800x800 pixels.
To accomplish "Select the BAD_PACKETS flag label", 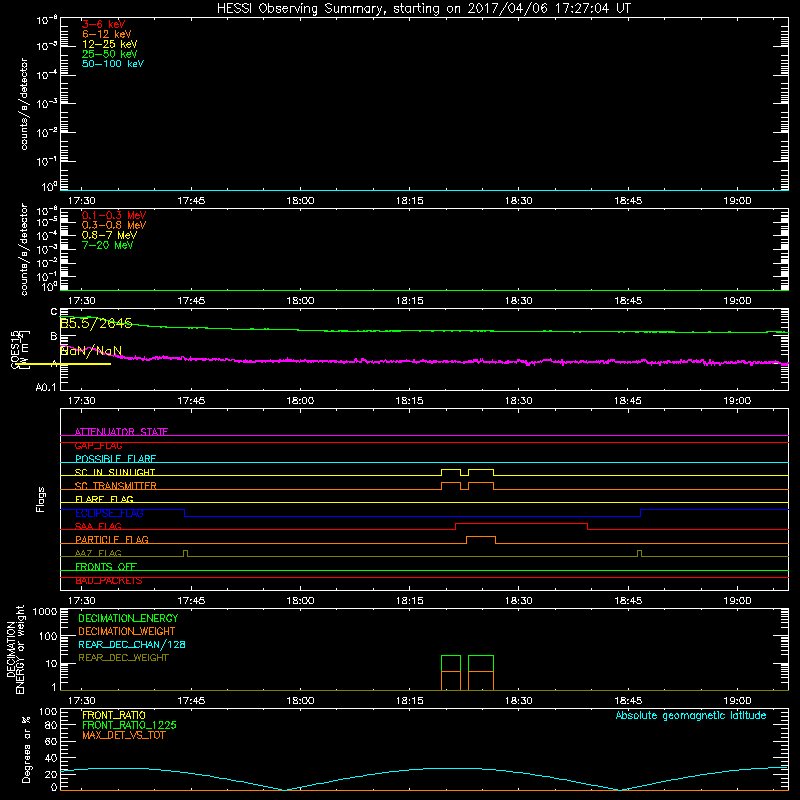I will pyautogui.click(x=109, y=581).
